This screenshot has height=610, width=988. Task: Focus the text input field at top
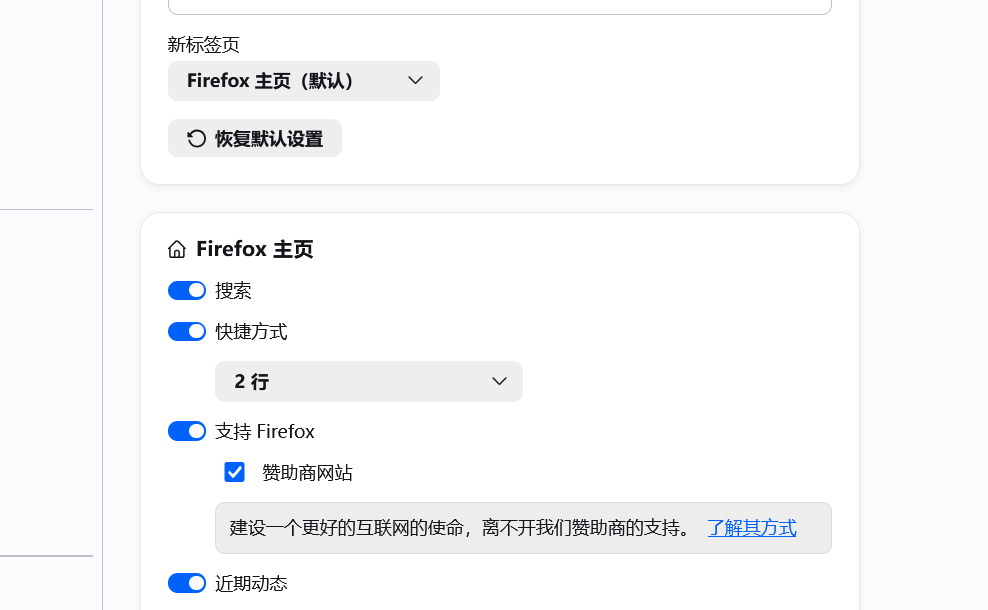(x=500, y=6)
